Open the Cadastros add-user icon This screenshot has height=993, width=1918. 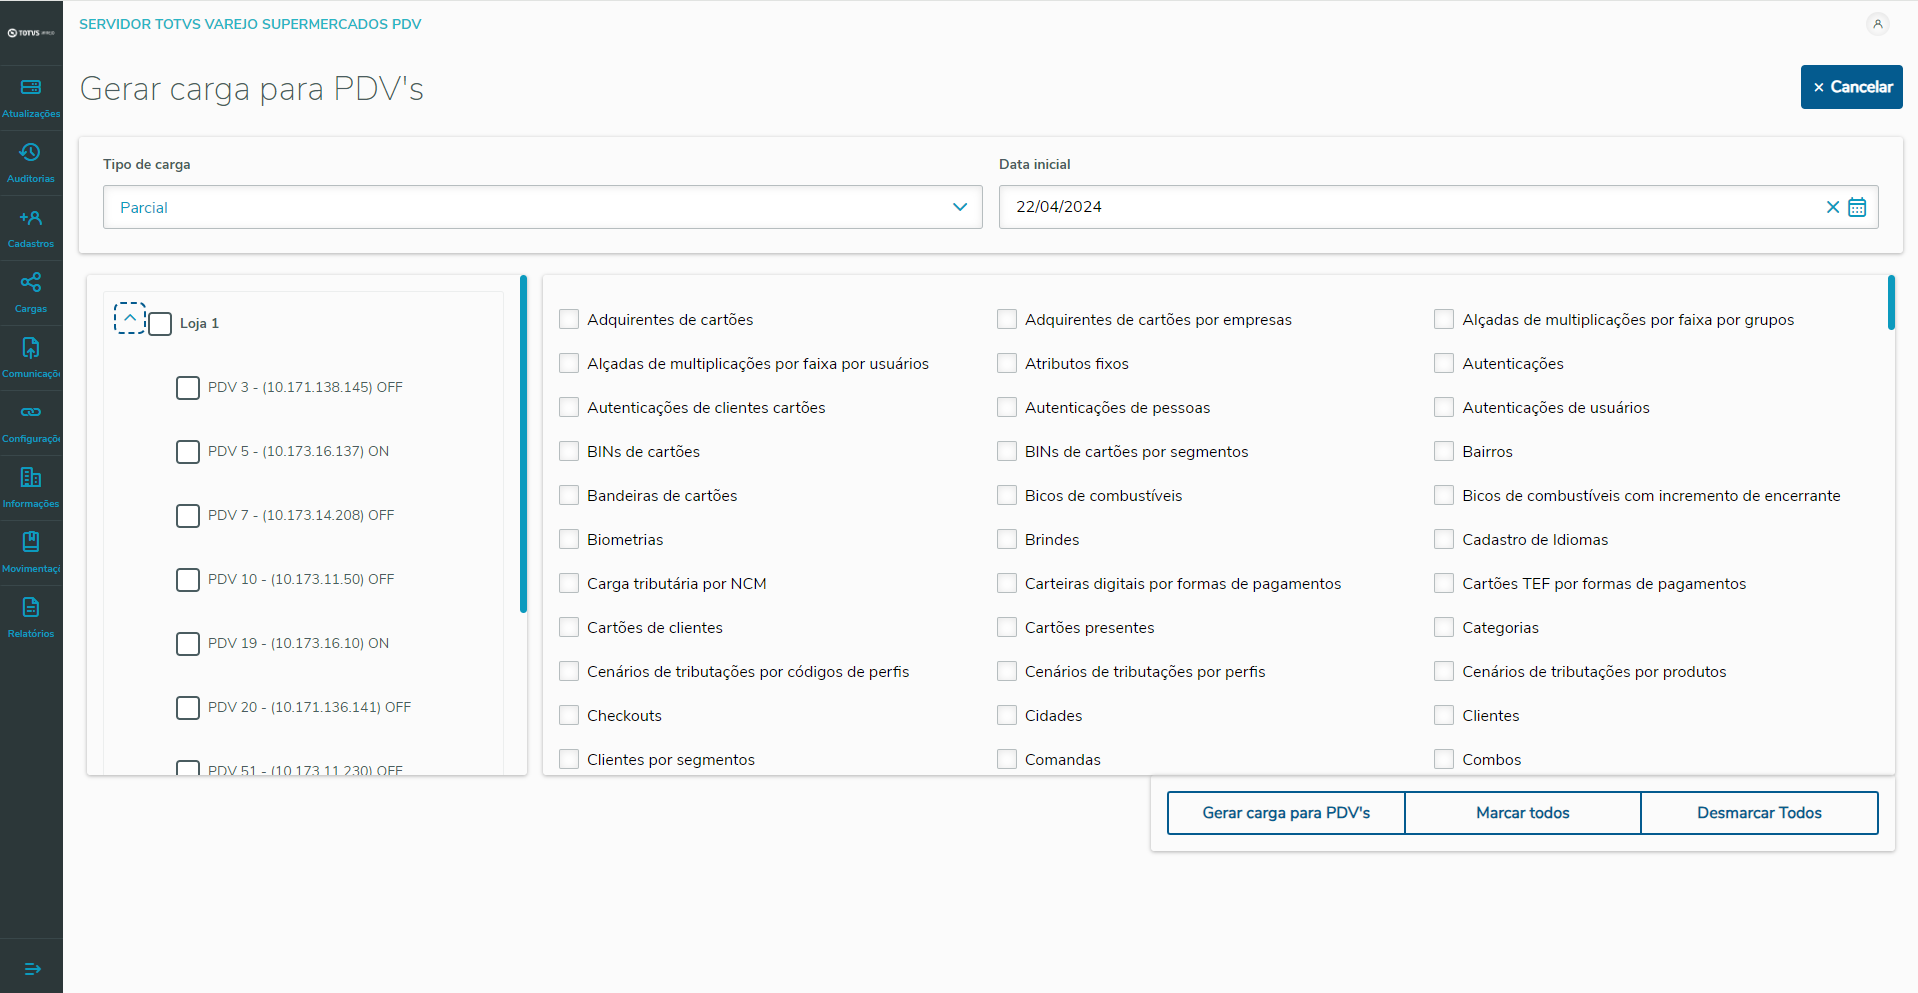tap(31, 218)
